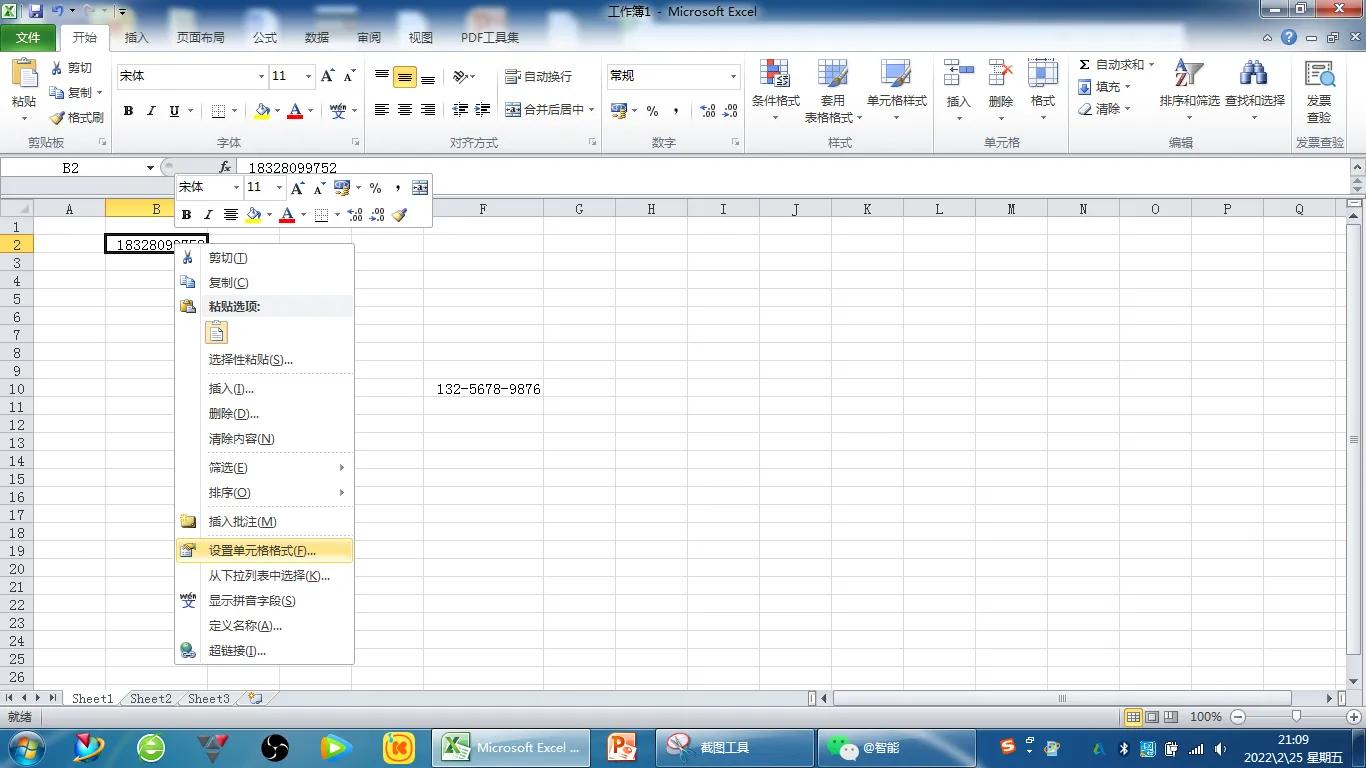
Task: Click the phonetic guide (wén) icon in ribbon
Action: click(x=338, y=110)
